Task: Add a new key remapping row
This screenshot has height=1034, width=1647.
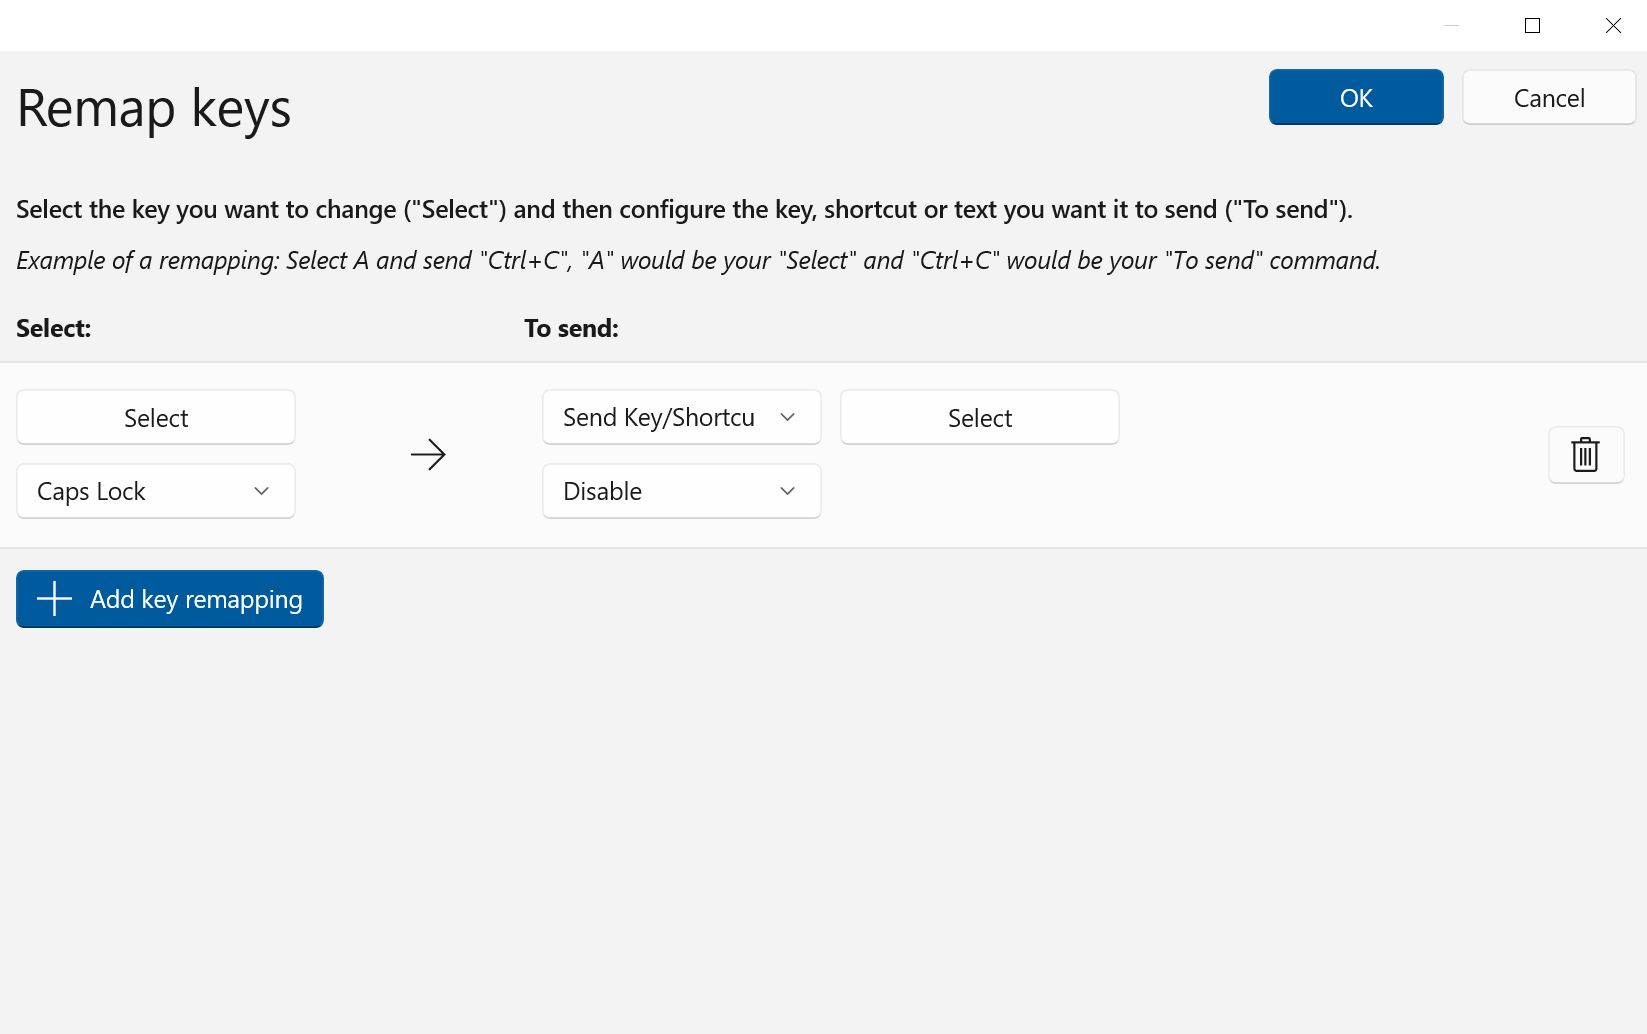Action: pos(170,599)
